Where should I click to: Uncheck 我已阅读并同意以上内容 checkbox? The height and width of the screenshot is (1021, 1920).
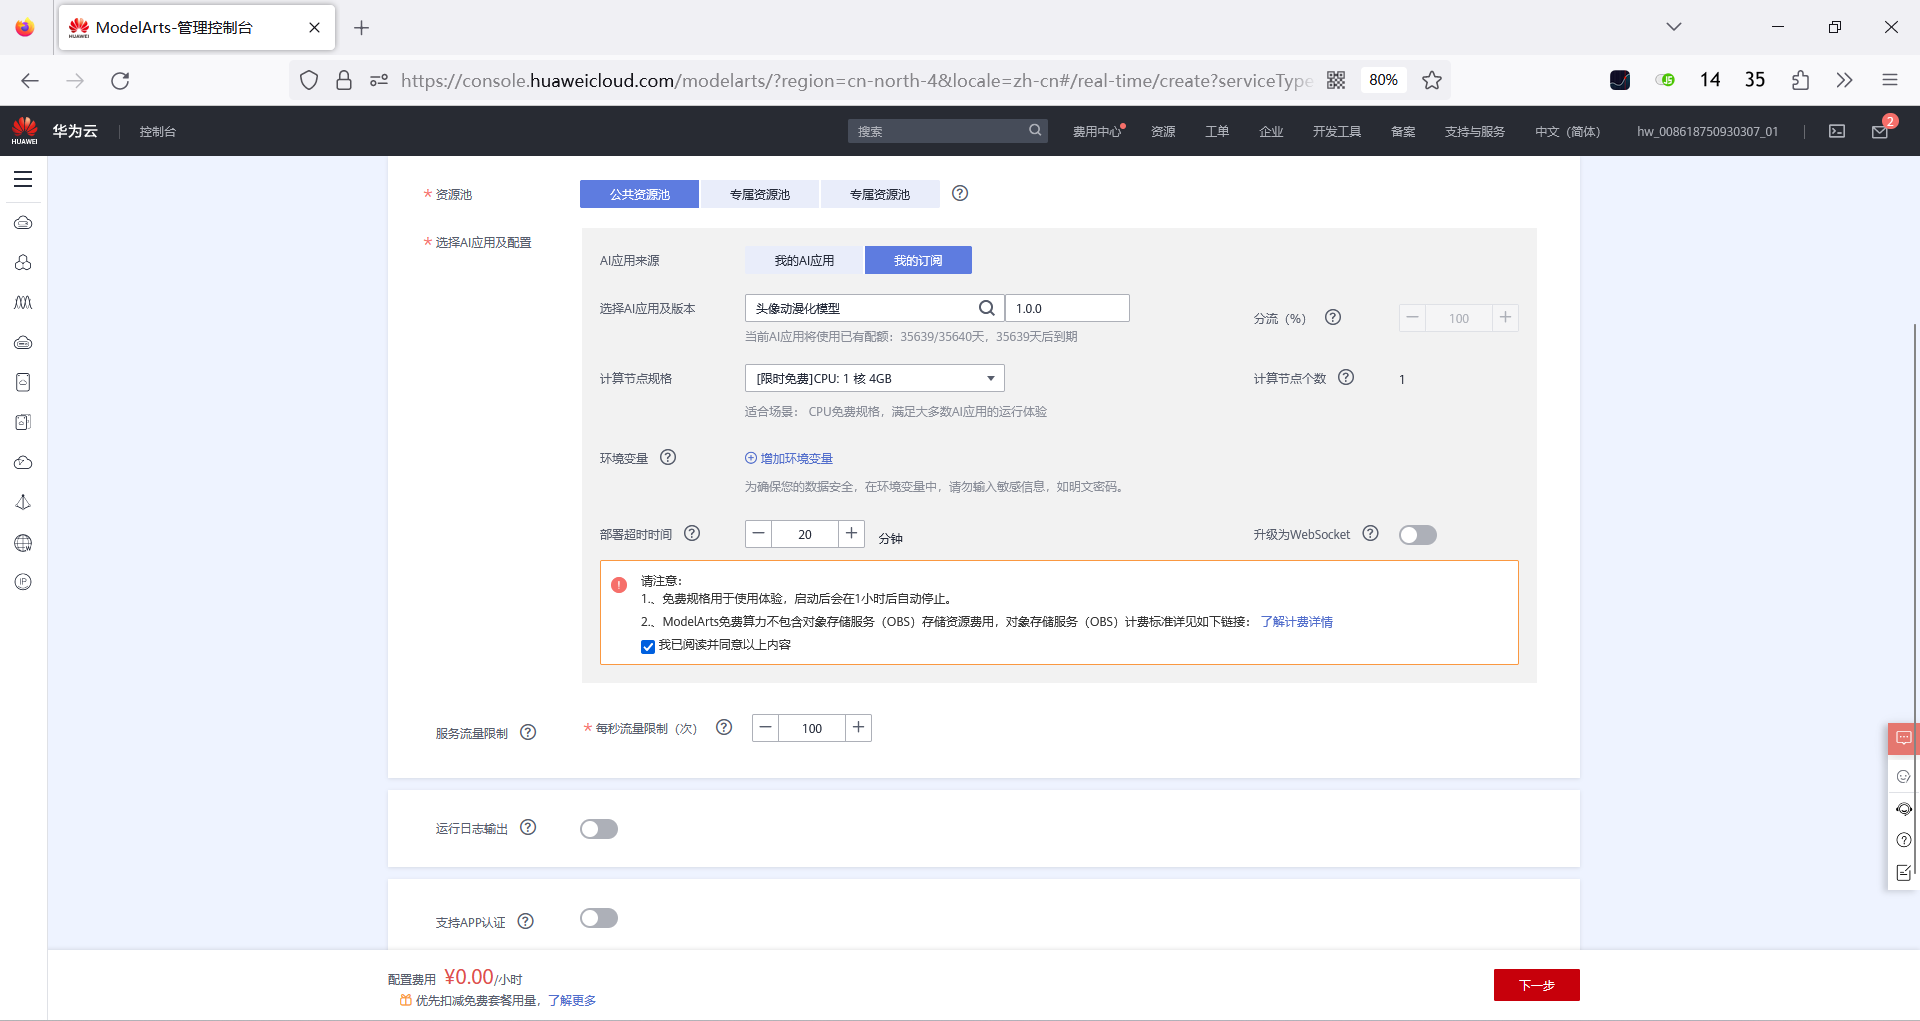(x=648, y=646)
